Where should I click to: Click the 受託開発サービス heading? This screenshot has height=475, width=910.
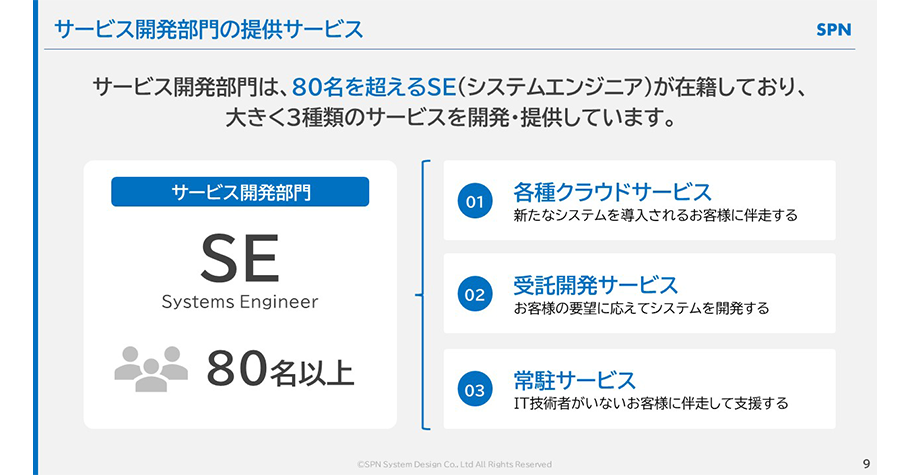click(595, 285)
